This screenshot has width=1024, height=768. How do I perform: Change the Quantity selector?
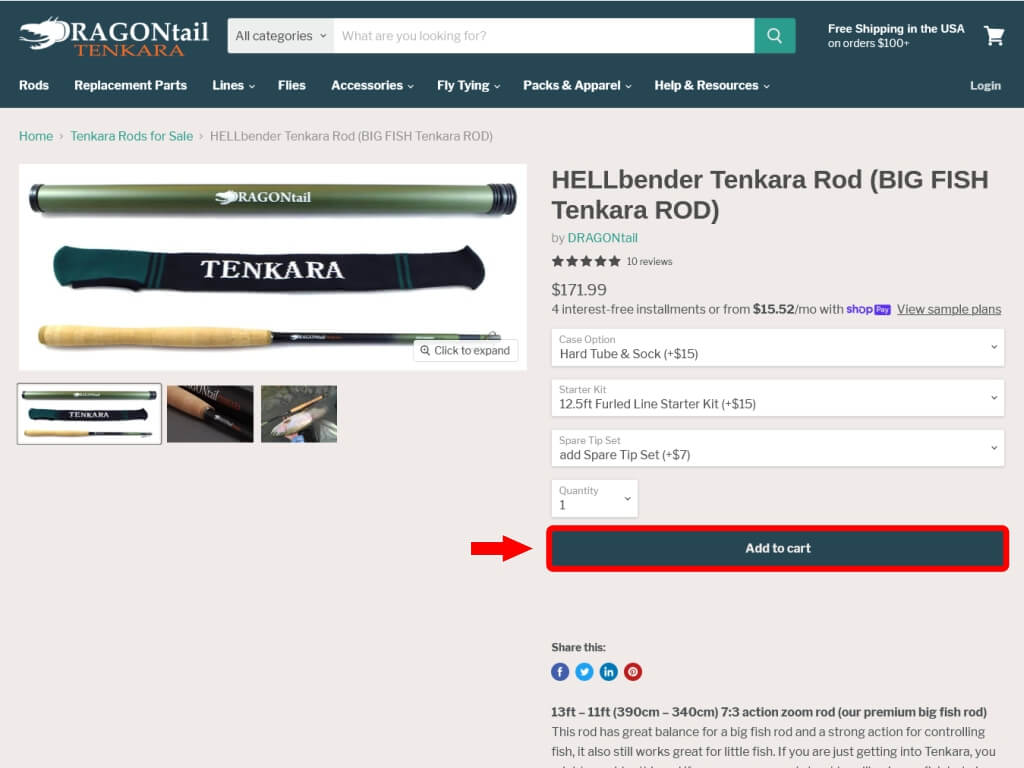pyautogui.click(x=594, y=498)
